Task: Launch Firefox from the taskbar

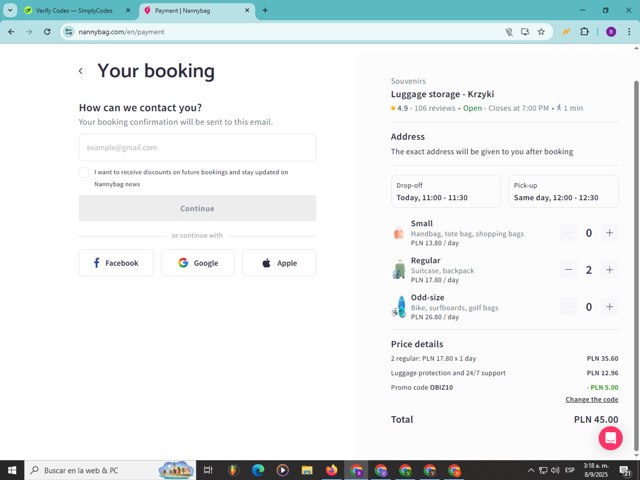Action: 331,470
